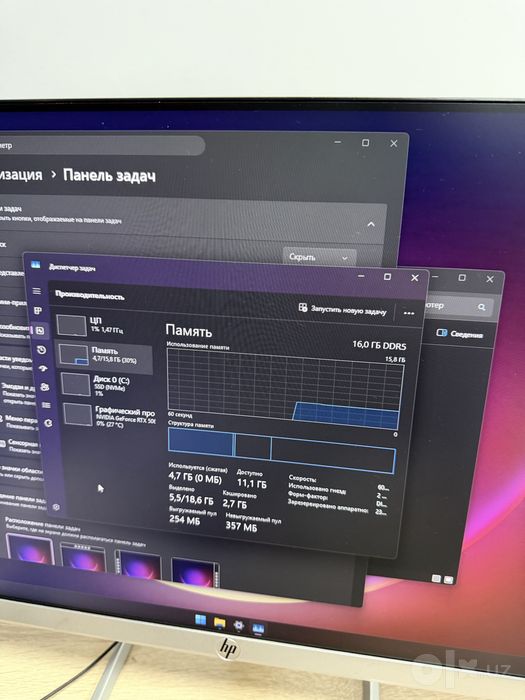Open Task Manager hamburger navigation menu
The width and height of the screenshot is (525, 700).
tap(37, 291)
